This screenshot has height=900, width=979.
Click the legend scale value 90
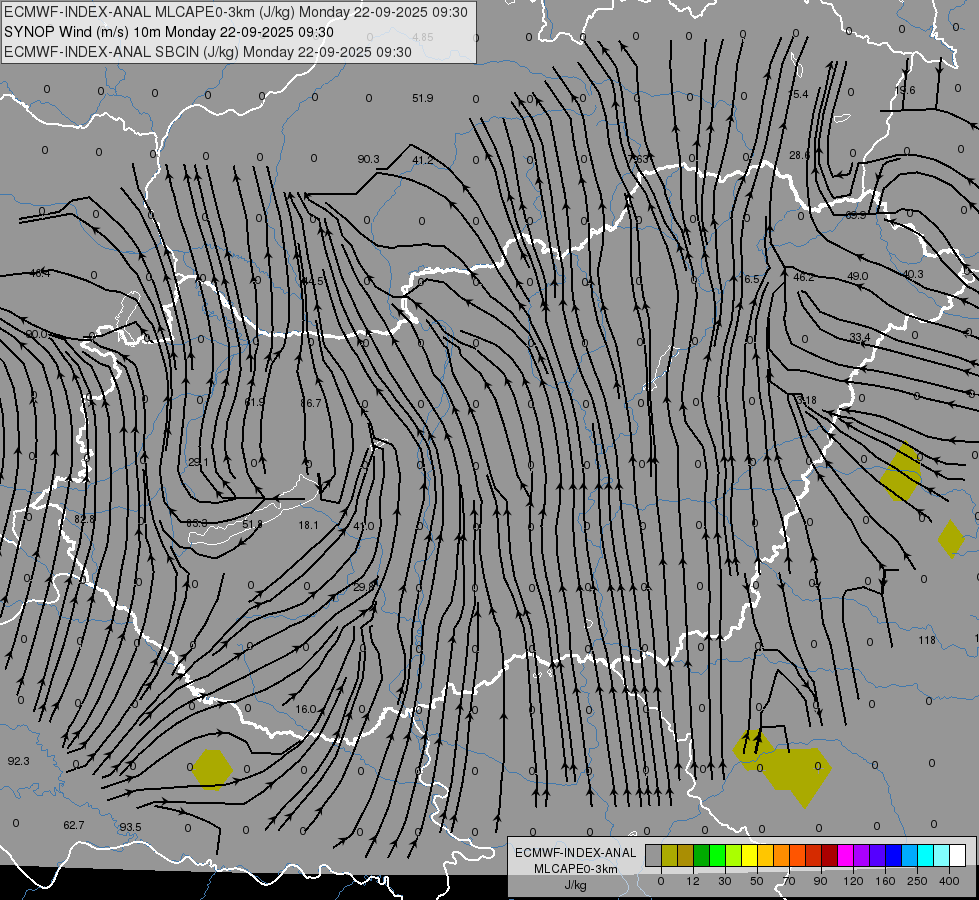point(820,881)
